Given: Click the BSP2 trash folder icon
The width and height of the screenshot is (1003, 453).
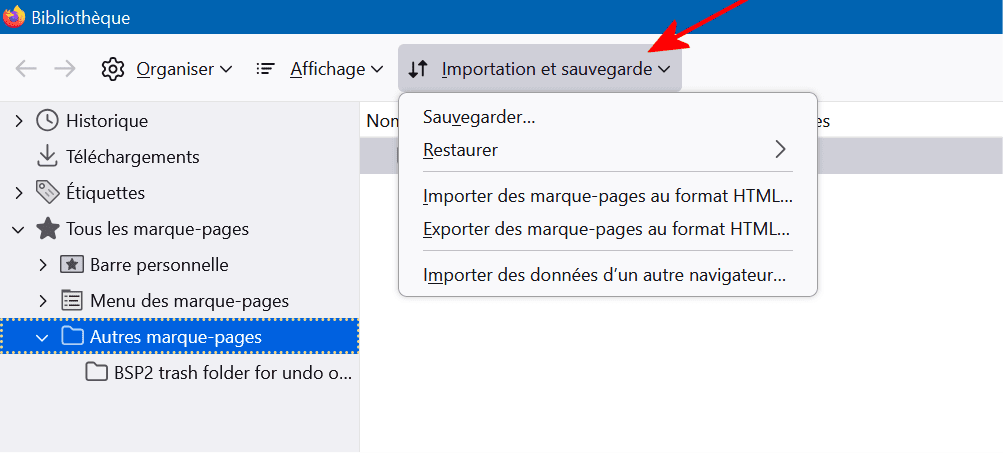Looking at the screenshot, I should 97,372.
